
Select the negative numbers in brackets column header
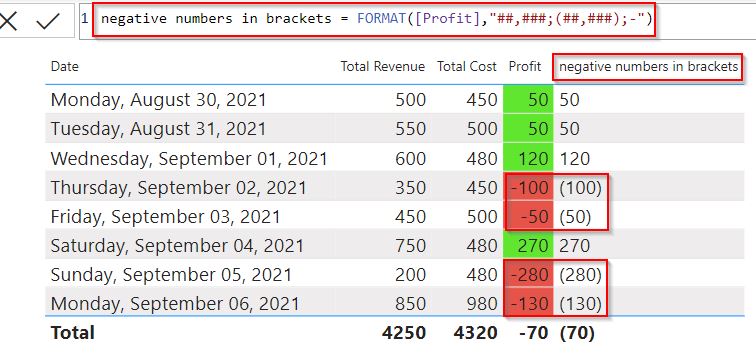coord(648,67)
